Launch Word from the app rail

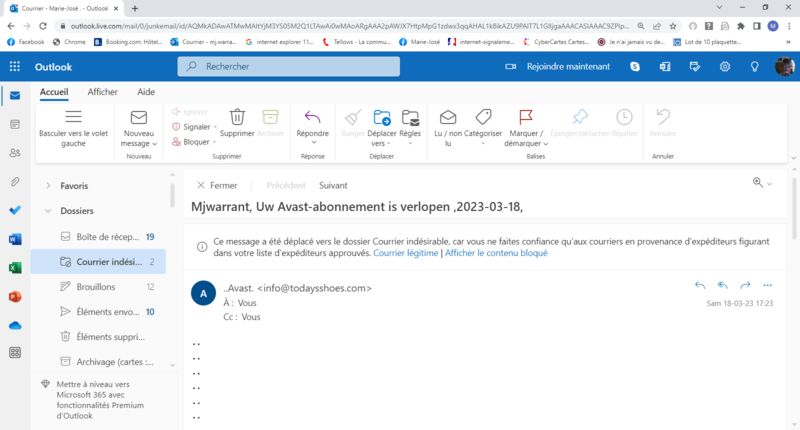point(15,239)
